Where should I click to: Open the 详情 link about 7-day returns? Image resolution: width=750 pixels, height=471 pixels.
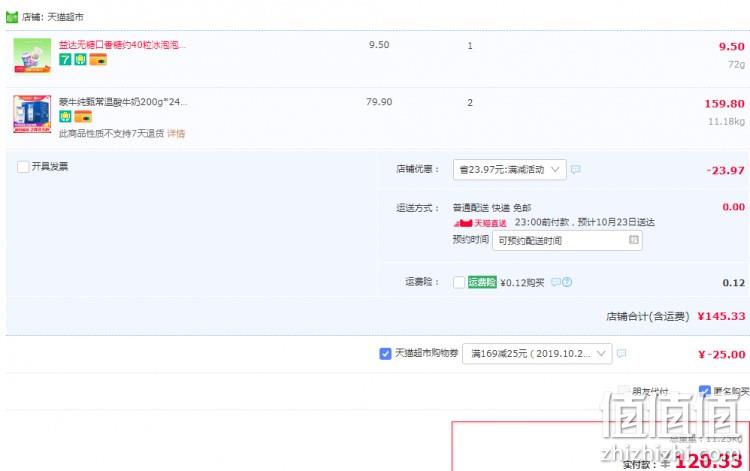[176, 133]
